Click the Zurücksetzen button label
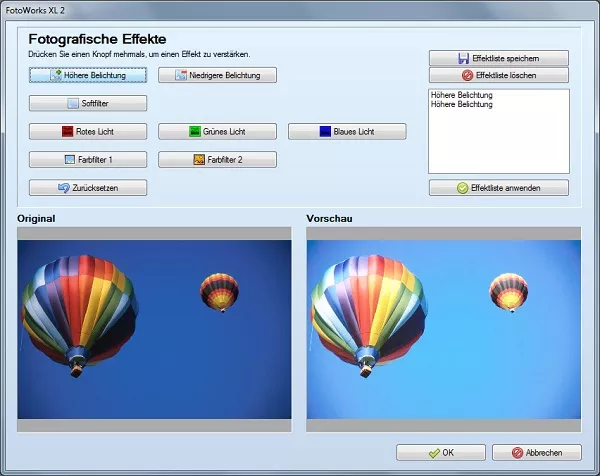The height and width of the screenshot is (476, 600). tap(95, 188)
